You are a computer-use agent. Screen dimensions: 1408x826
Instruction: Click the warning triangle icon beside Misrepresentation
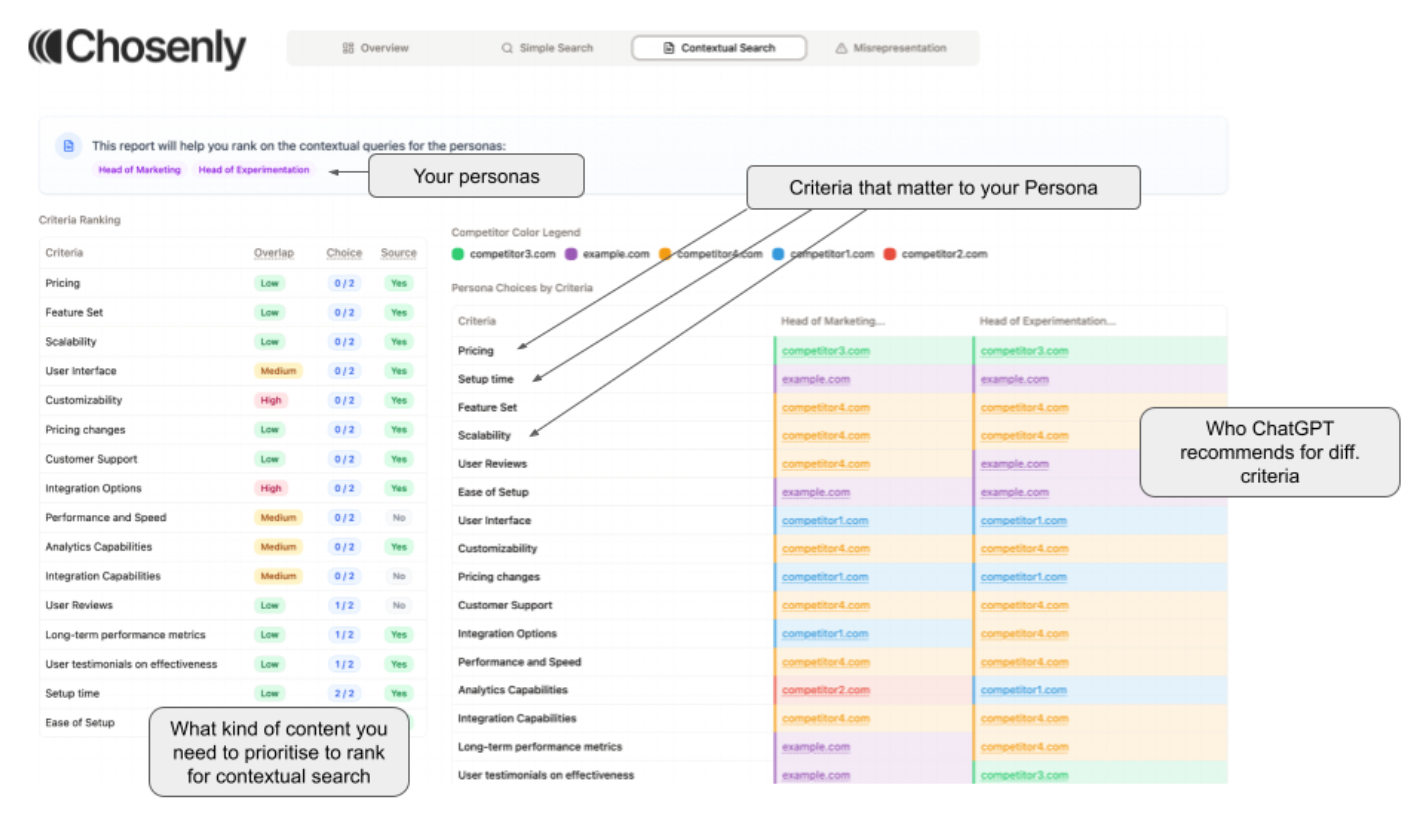[841, 48]
